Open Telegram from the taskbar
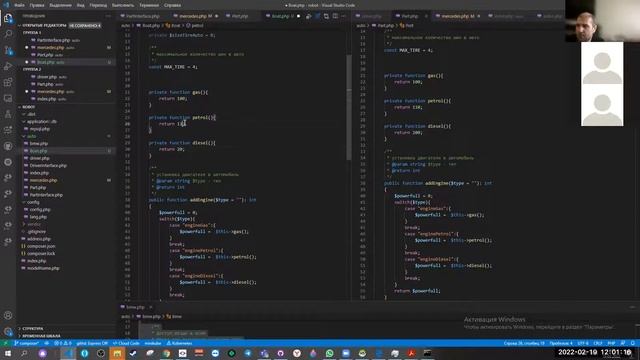Screen dimensions: 640x360 click(248, 353)
